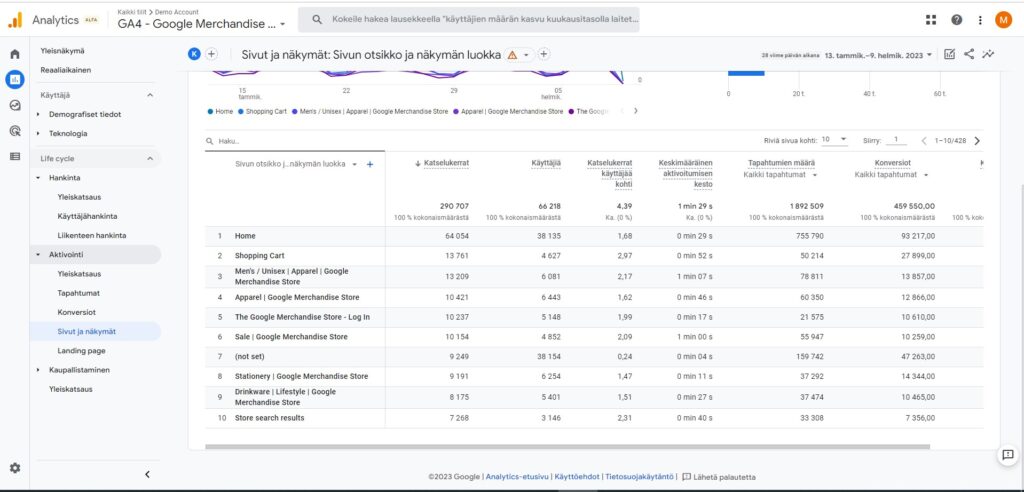1024x492 pixels.
Task: Sort by Katselukerrat column
Action: click(x=447, y=163)
